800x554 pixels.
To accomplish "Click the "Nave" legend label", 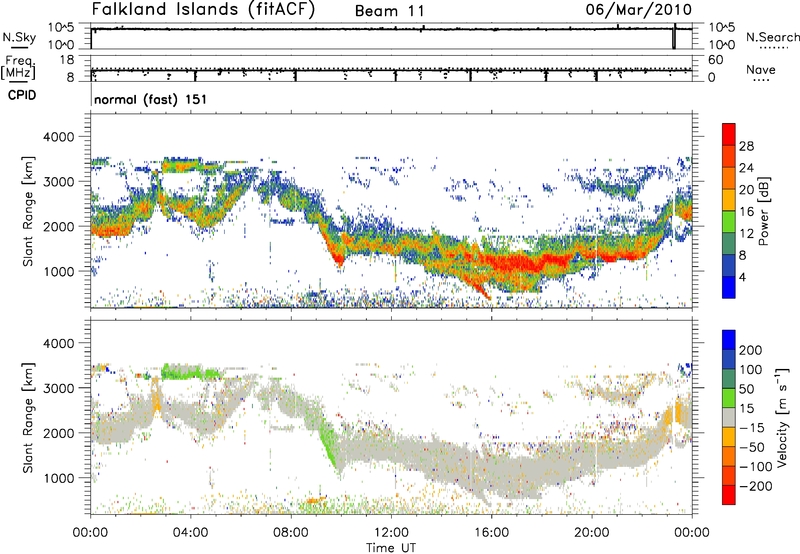I will pyautogui.click(x=761, y=70).
